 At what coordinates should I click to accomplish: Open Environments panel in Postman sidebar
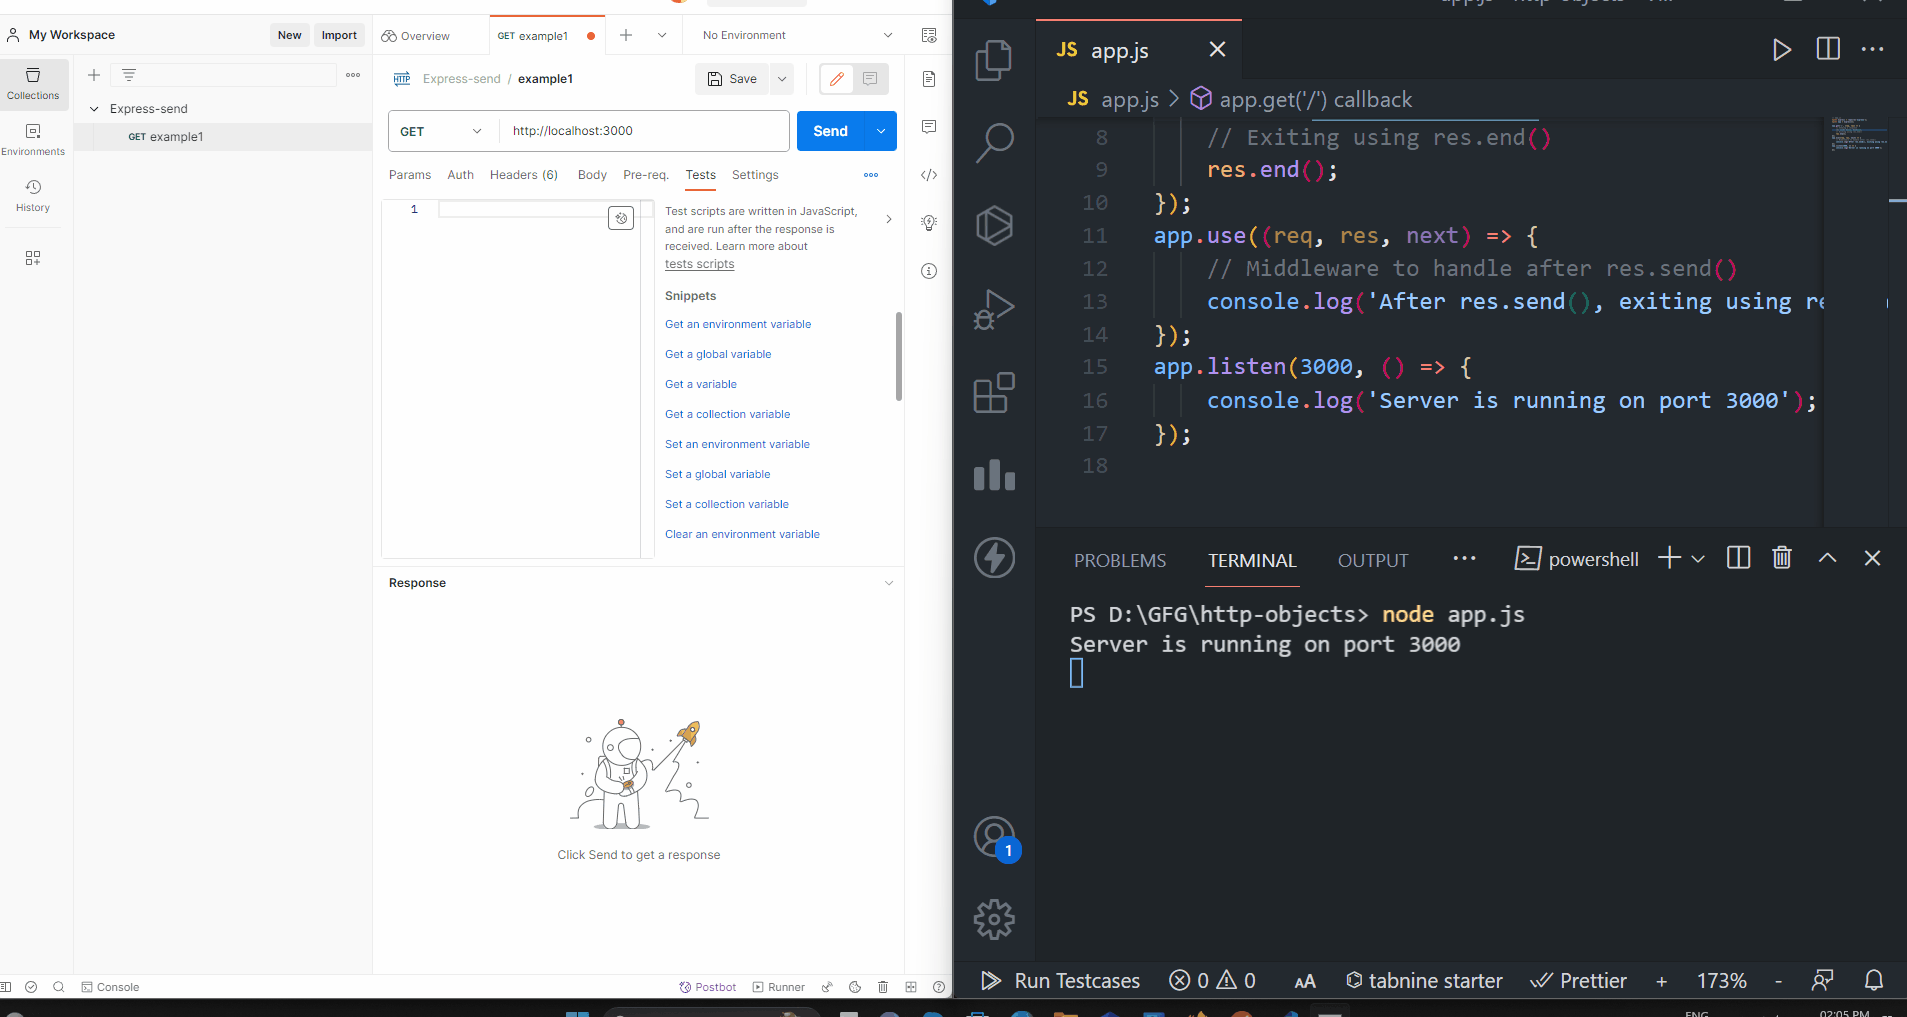click(x=33, y=138)
